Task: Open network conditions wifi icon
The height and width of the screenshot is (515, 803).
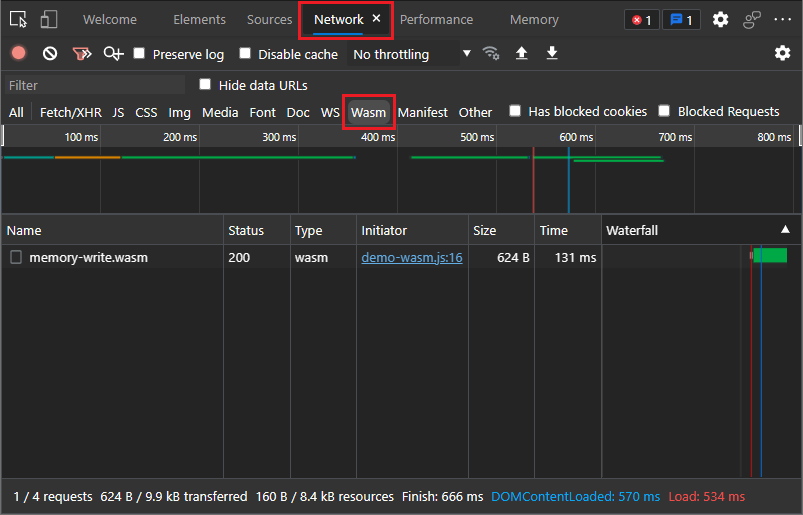Action: click(x=490, y=53)
